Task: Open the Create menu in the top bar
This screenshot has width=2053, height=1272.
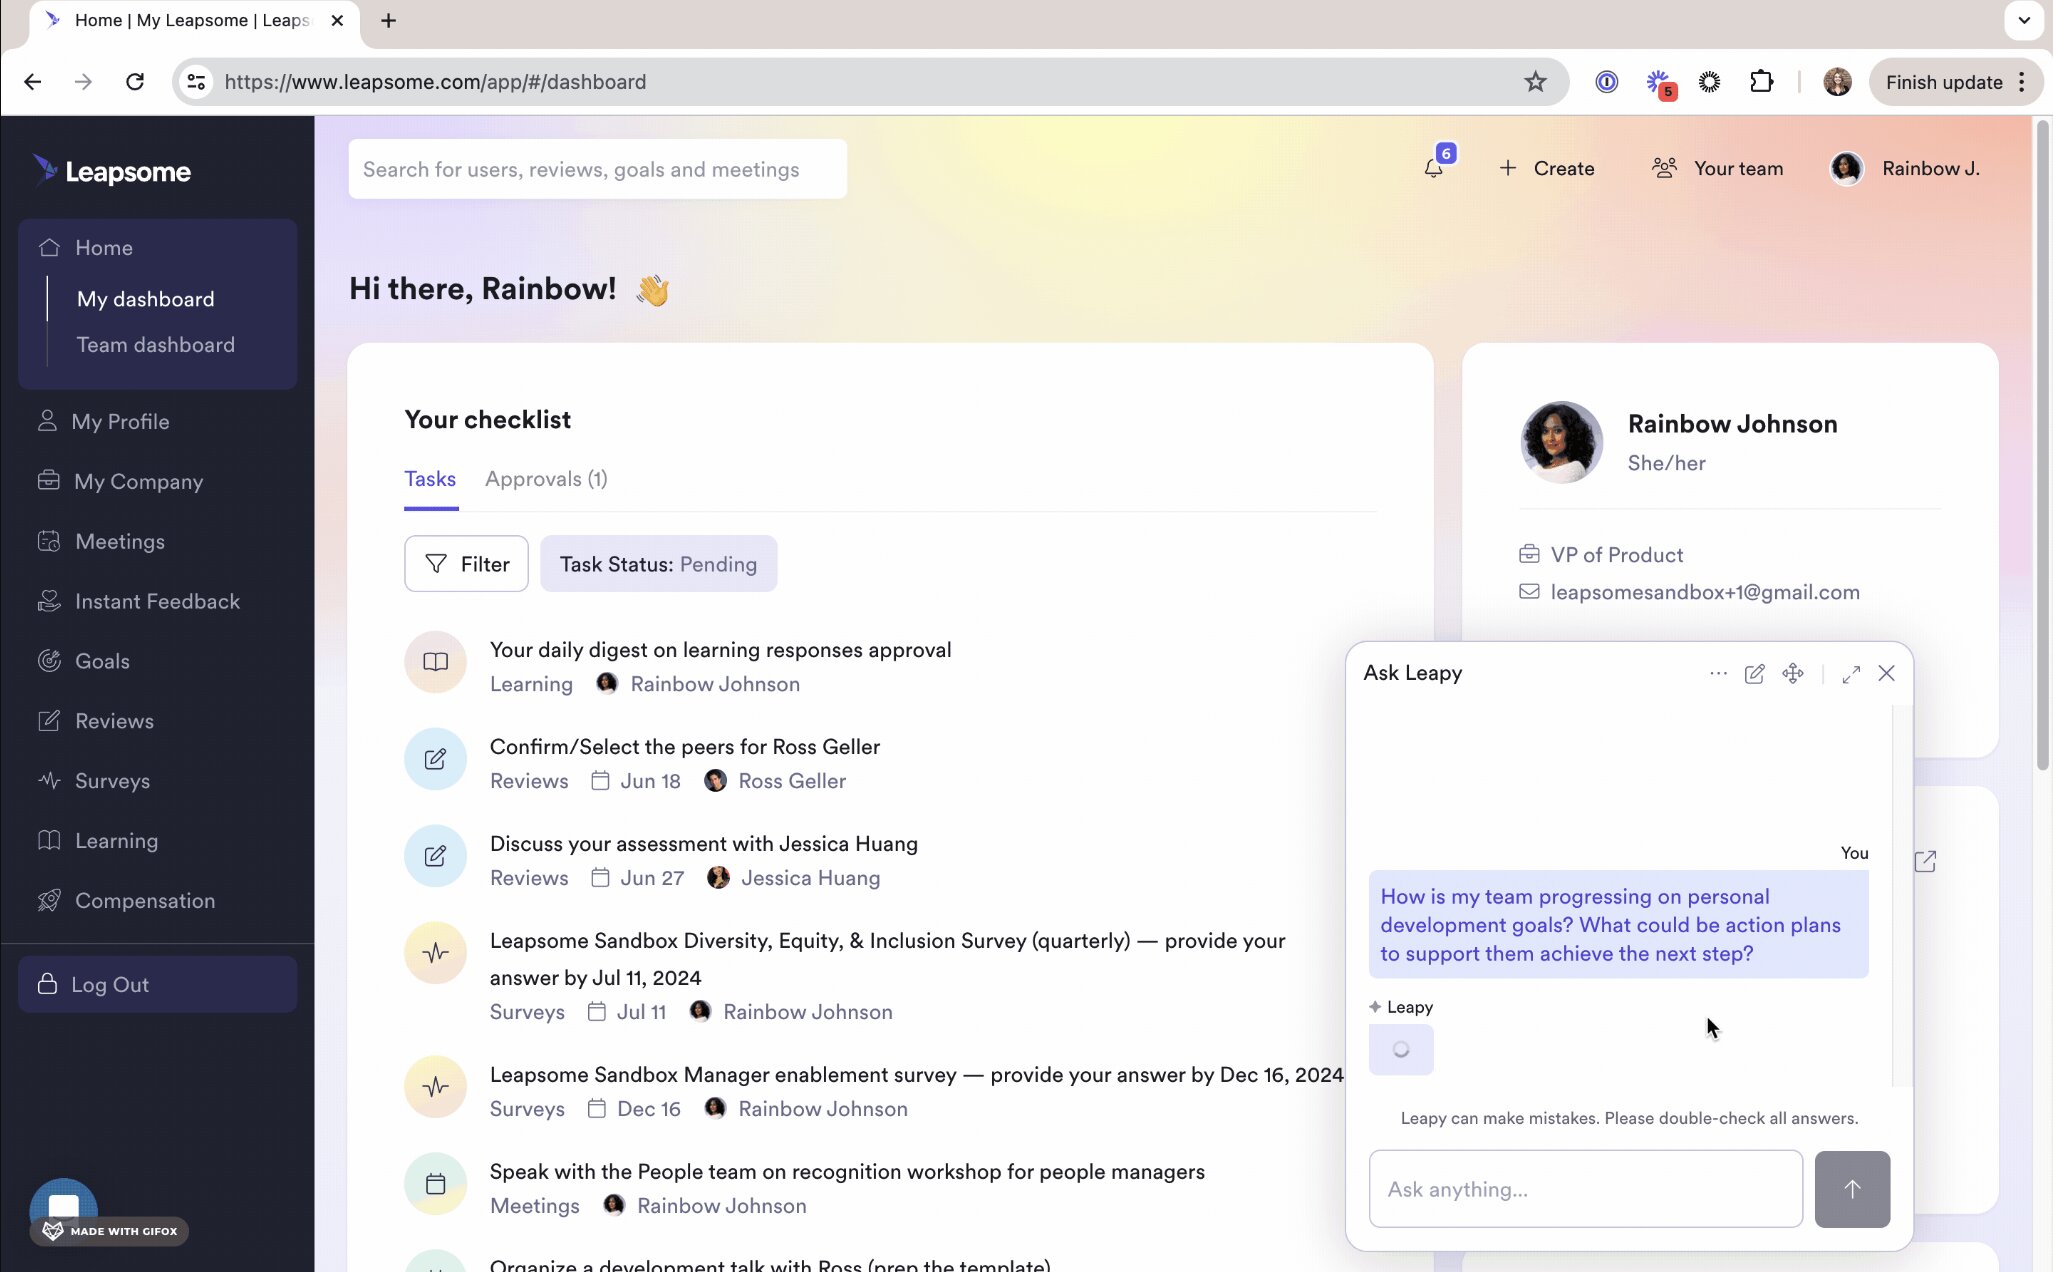Action: [1547, 168]
